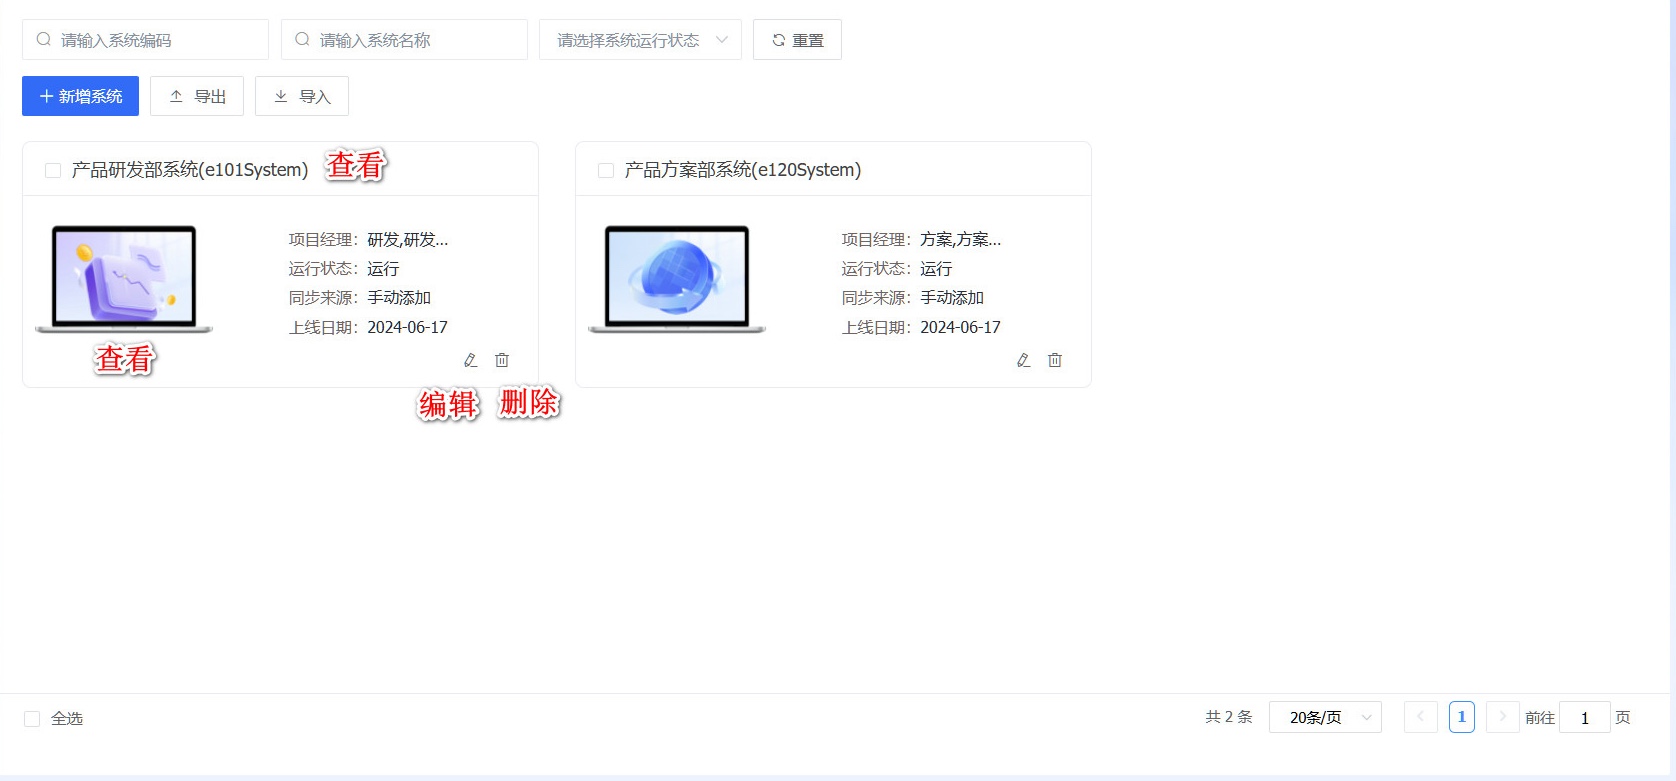Open 产品研发部系统 laptop thumbnail
This screenshot has height=781, width=1676.
[124, 279]
